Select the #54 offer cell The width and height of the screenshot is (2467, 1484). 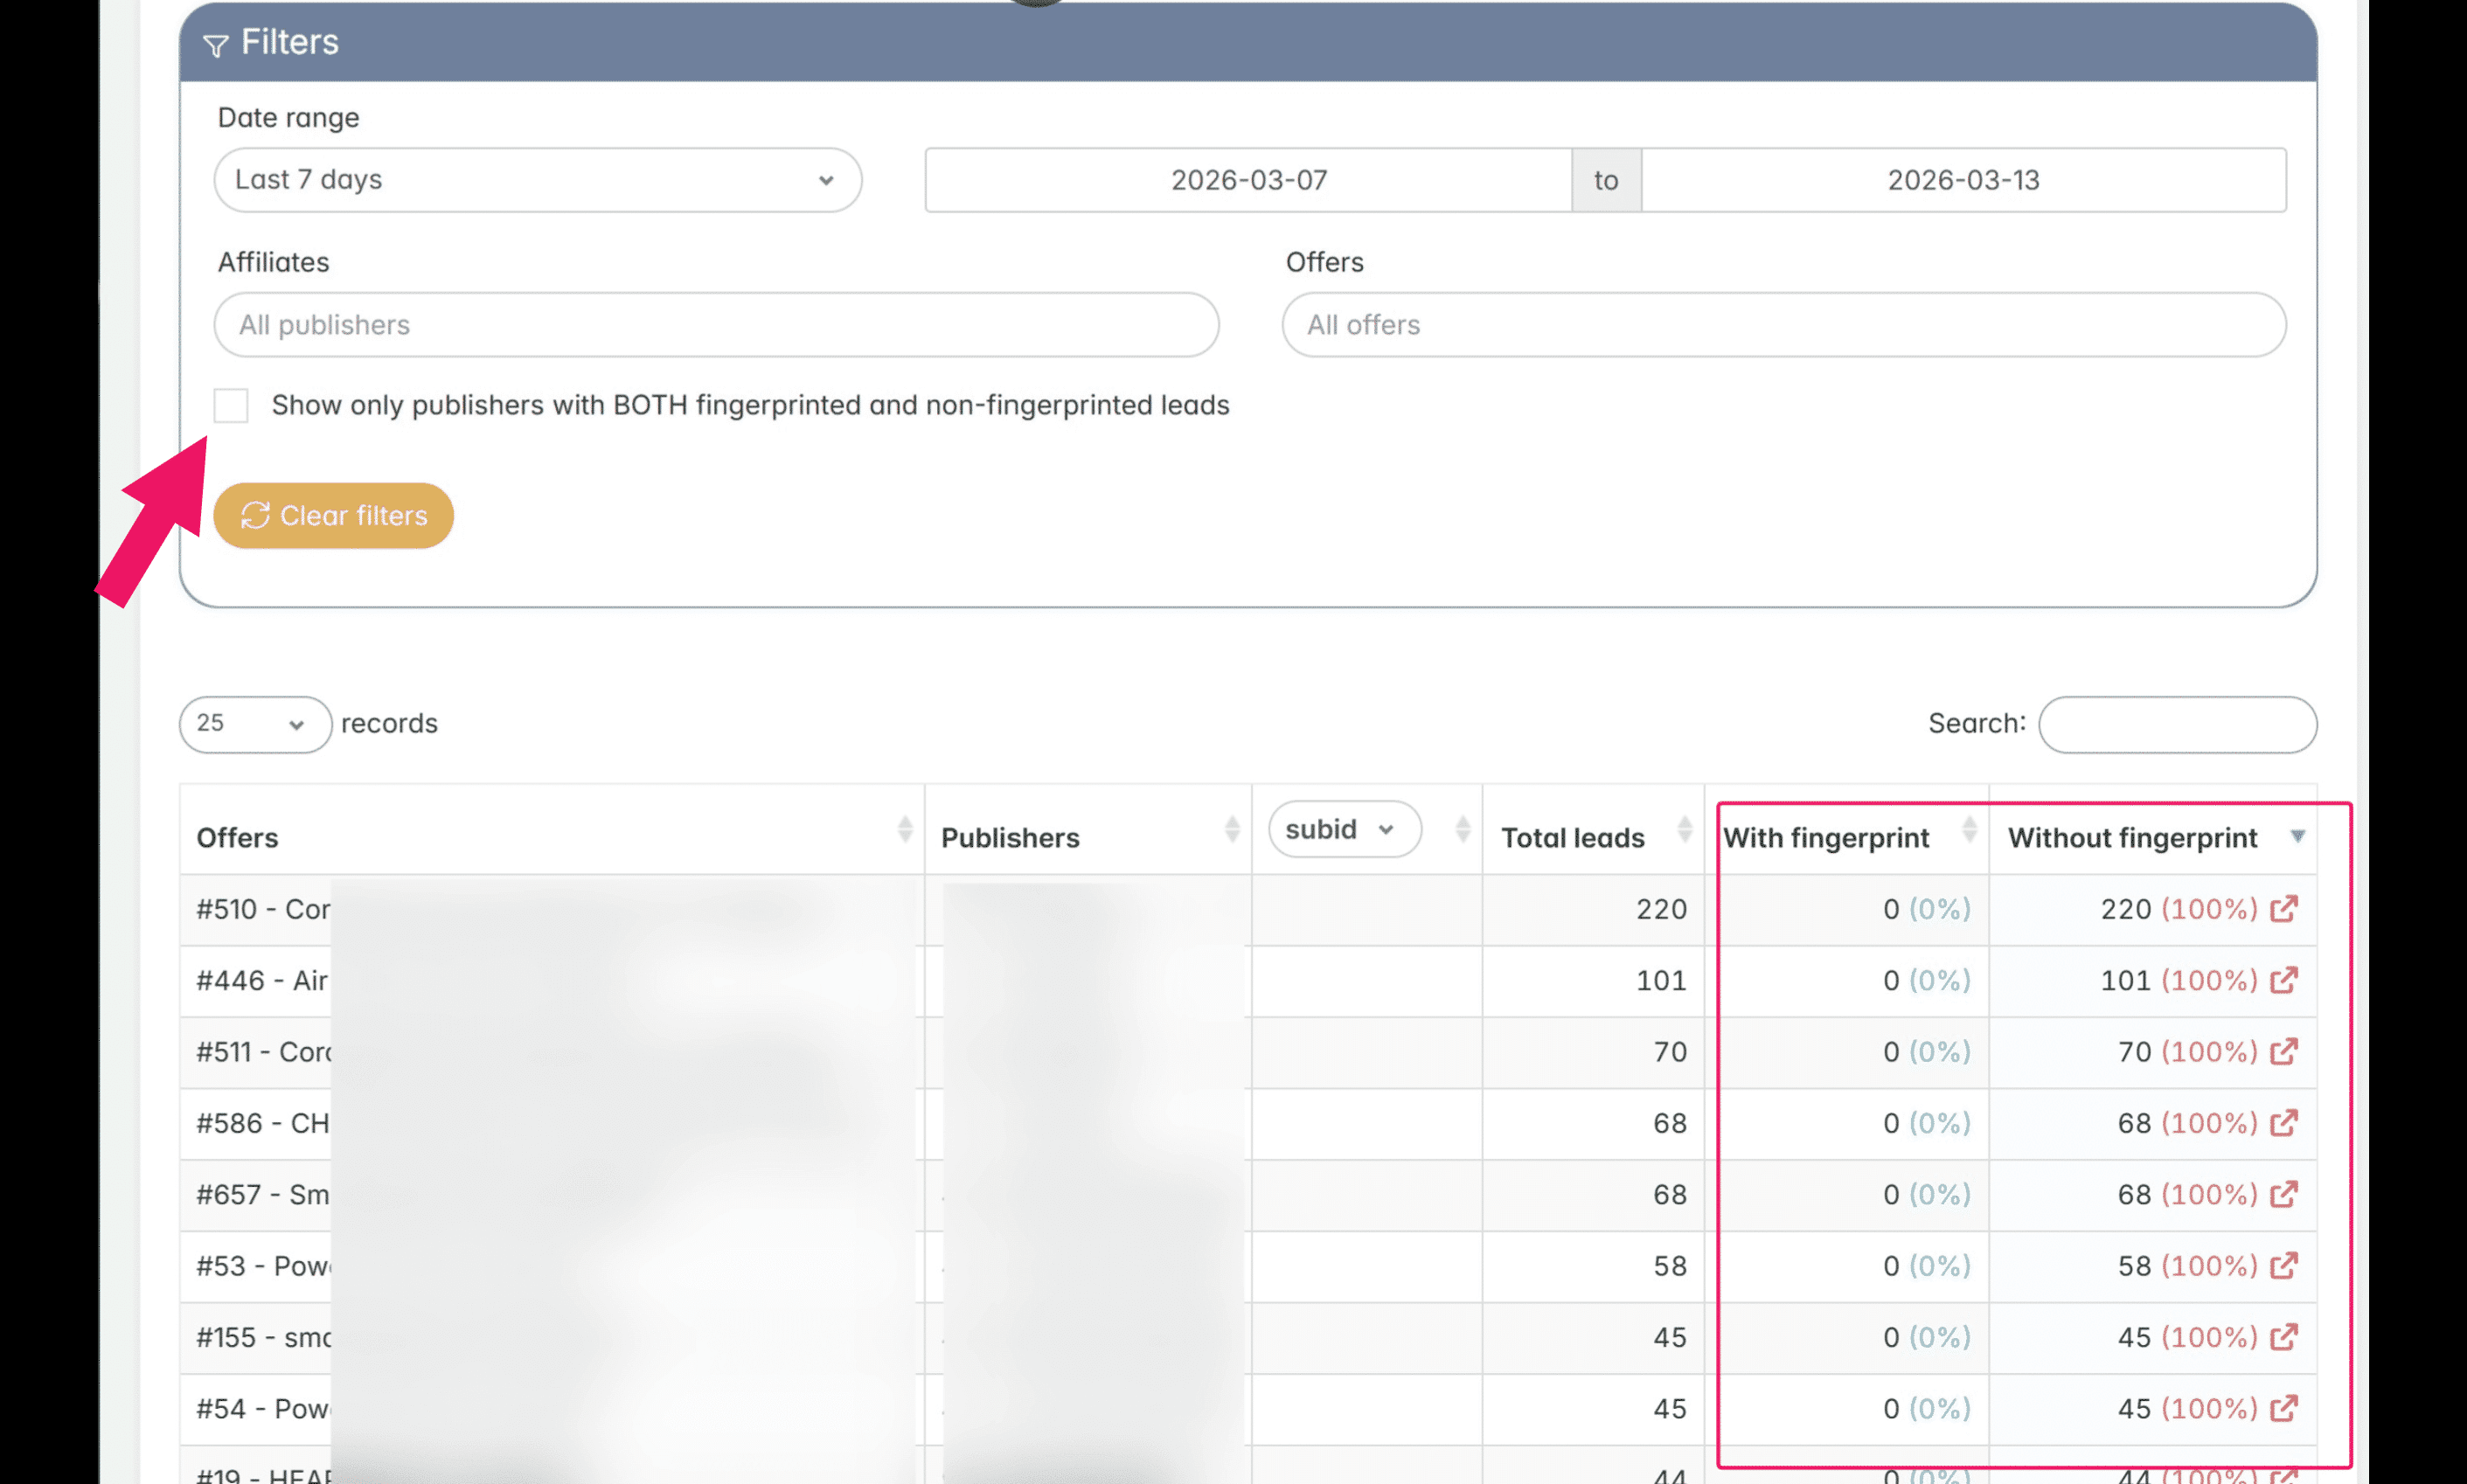click(552, 1409)
